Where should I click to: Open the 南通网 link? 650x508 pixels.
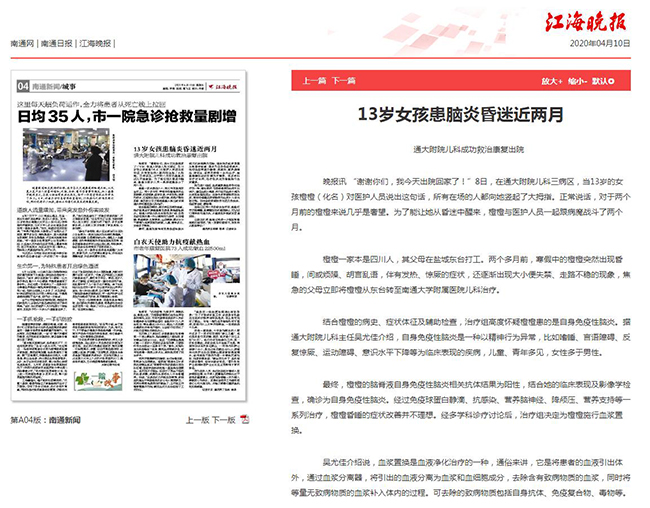22,45
